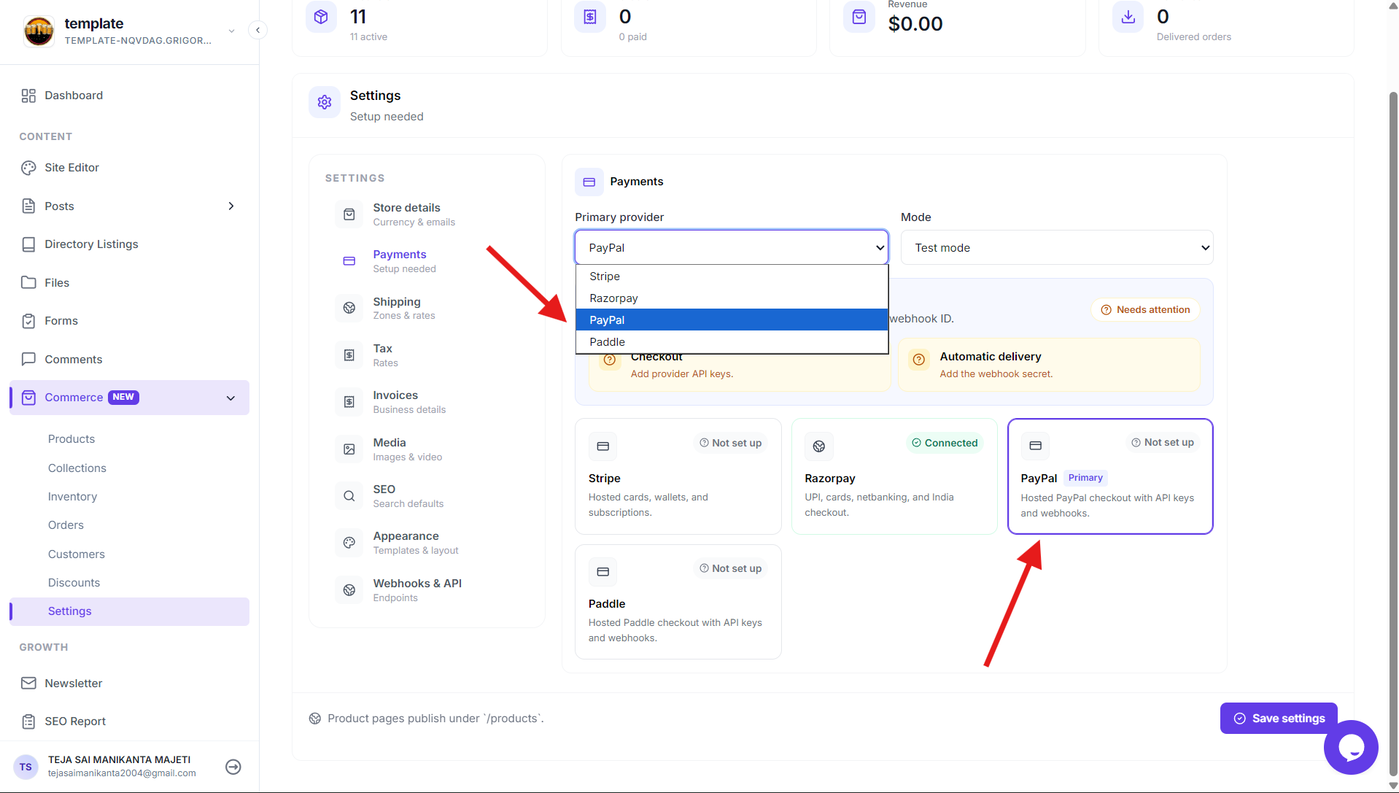This screenshot has height=793, width=1399.
Task: Click the Dashboard grid icon
Action: (28, 95)
